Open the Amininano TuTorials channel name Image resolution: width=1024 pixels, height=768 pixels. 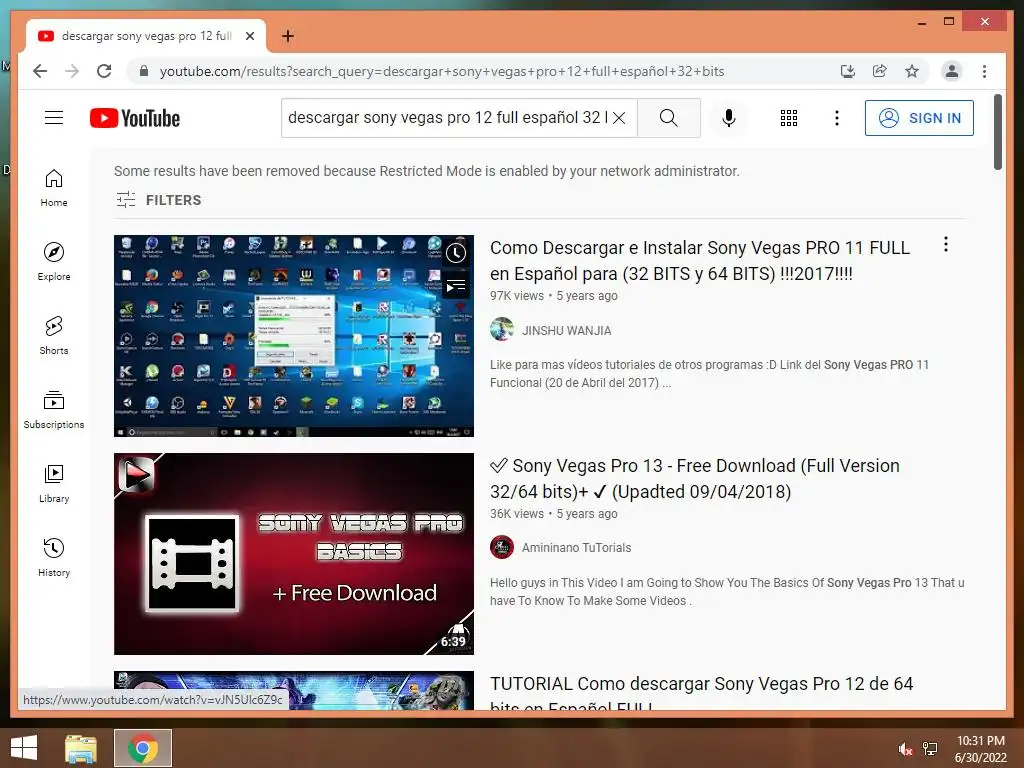pos(576,548)
